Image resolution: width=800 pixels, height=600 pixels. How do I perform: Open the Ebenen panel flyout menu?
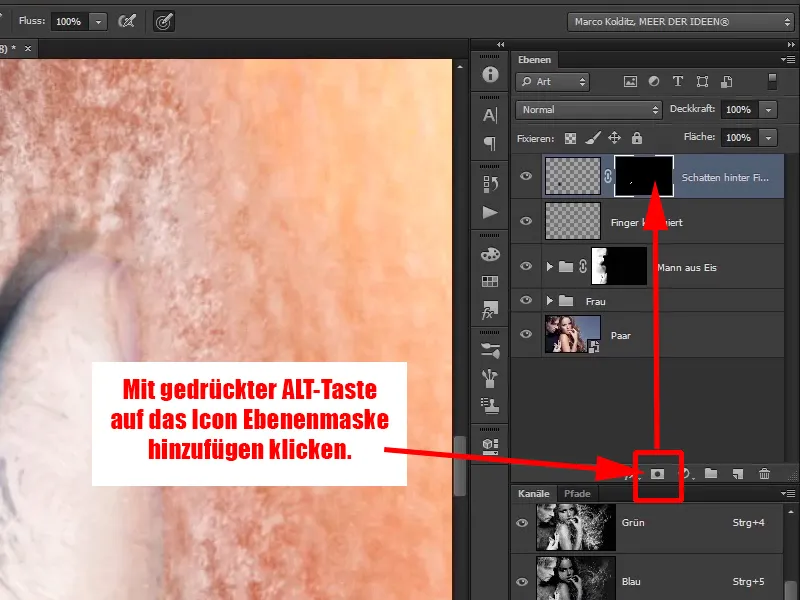click(x=788, y=60)
